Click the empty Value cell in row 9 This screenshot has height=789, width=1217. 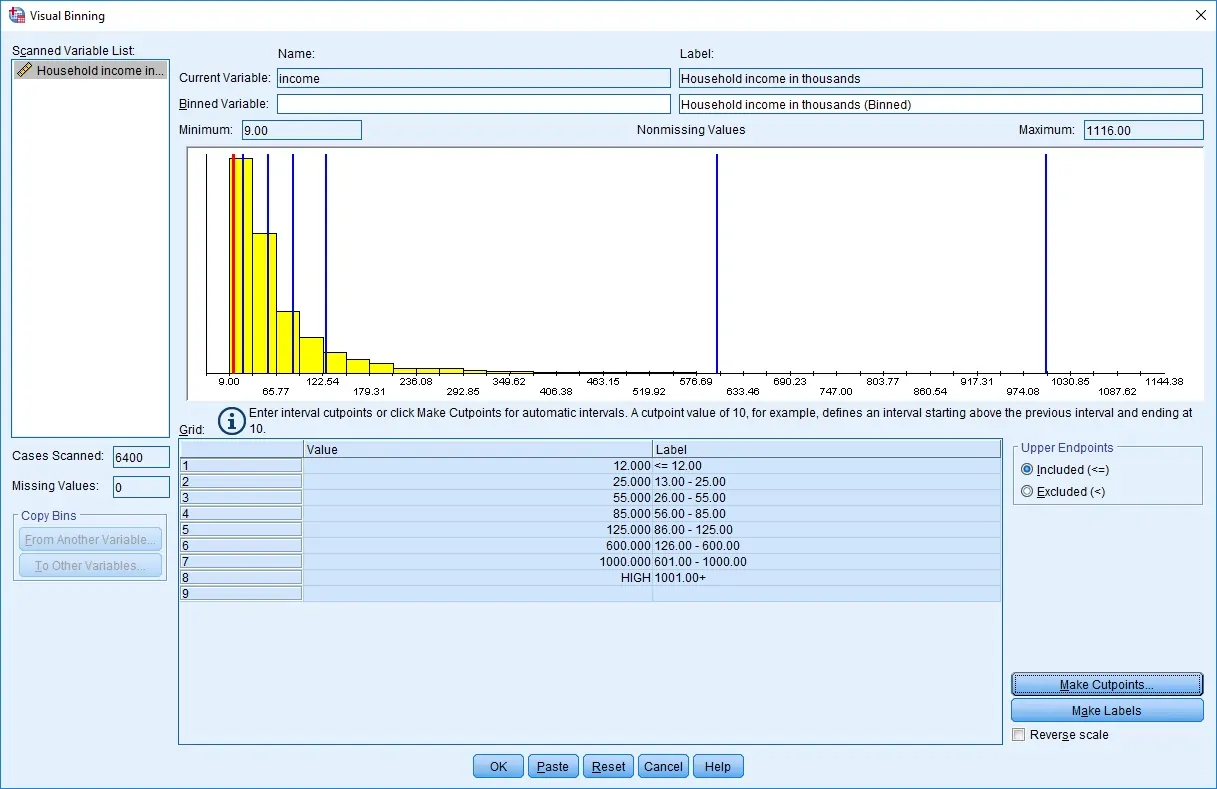(477, 594)
